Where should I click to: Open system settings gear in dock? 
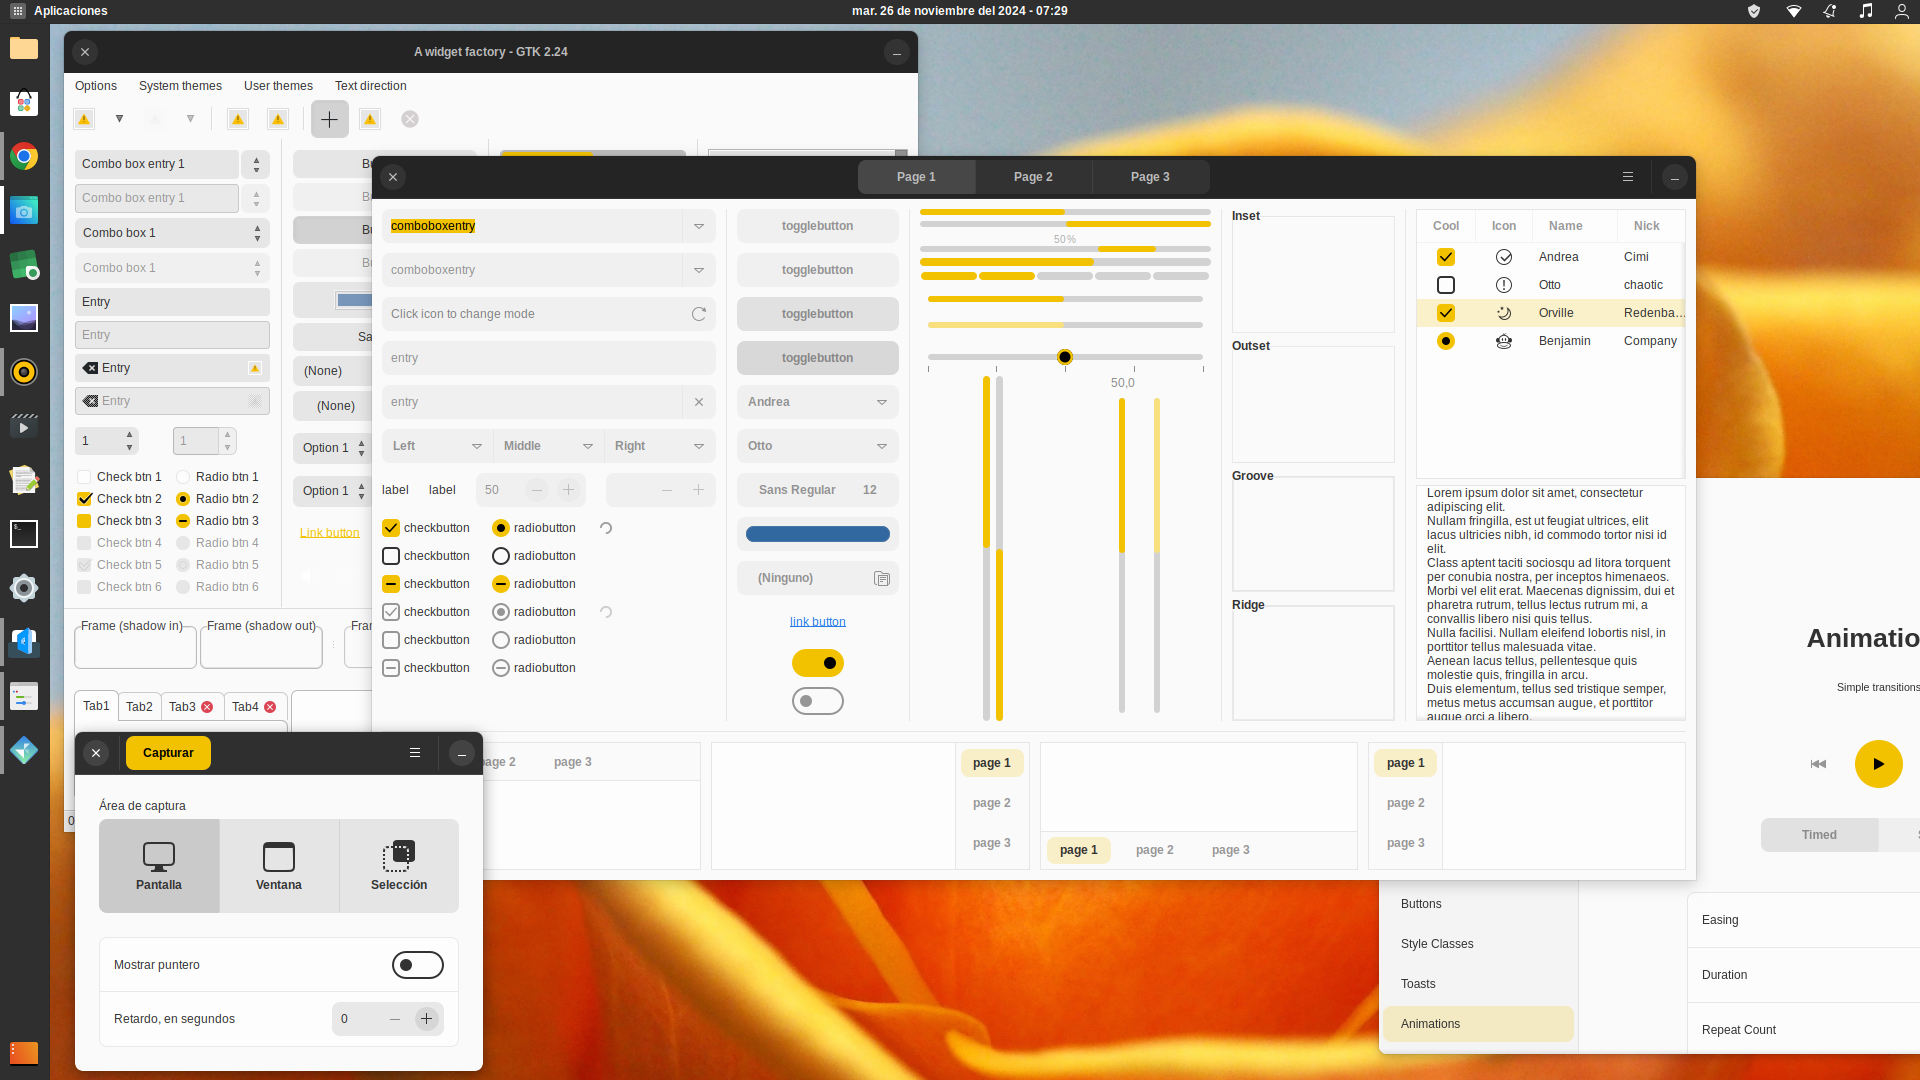(24, 588)
